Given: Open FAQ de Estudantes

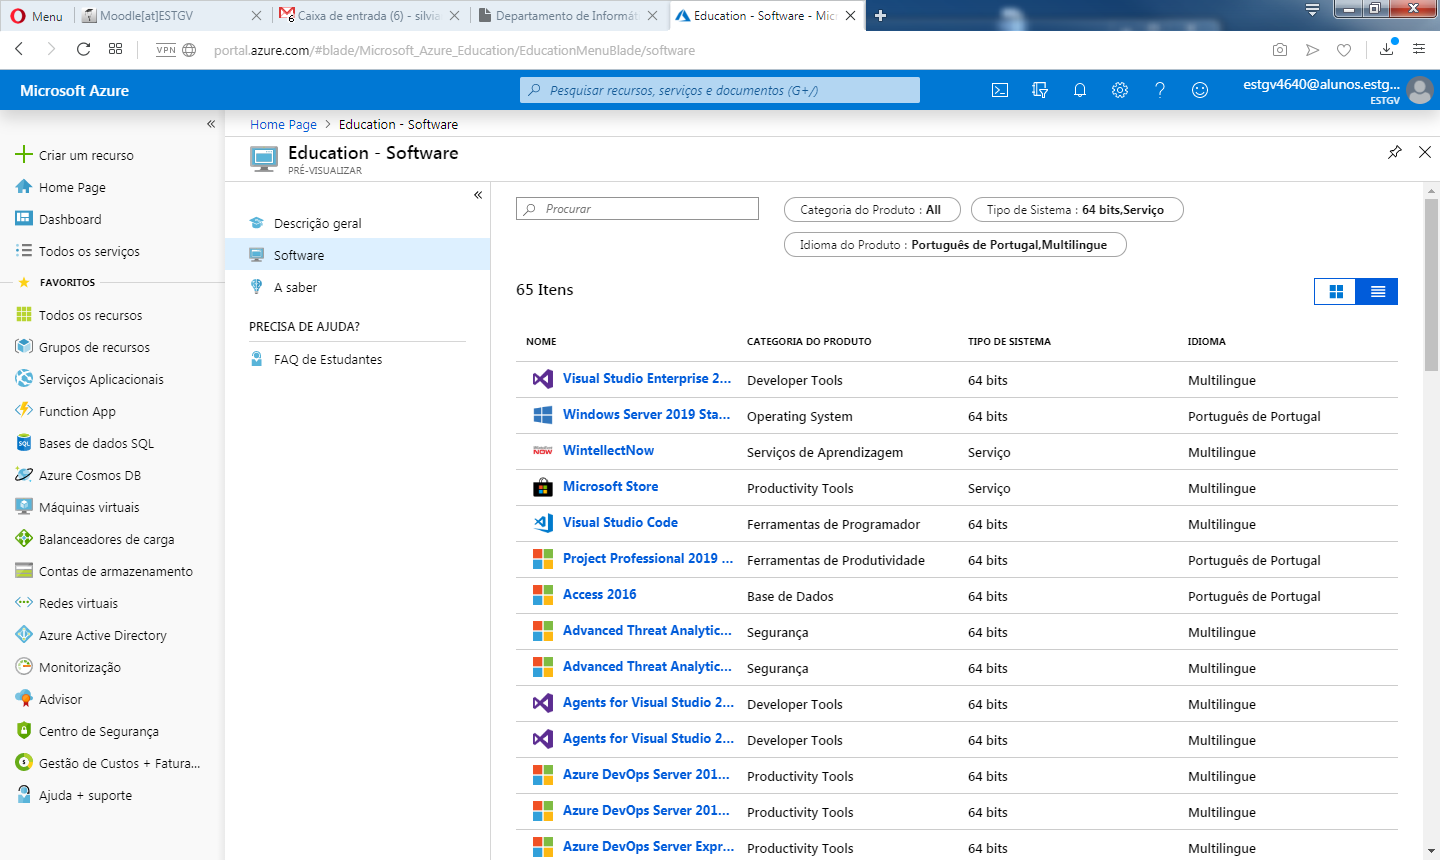Looking at the screenshot, I should (x=357, y=359).
